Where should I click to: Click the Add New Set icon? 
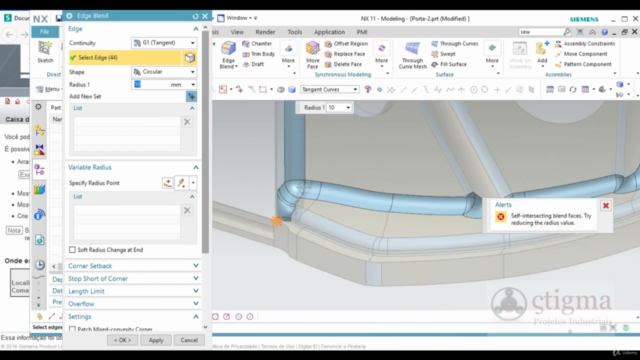(191, 96)
